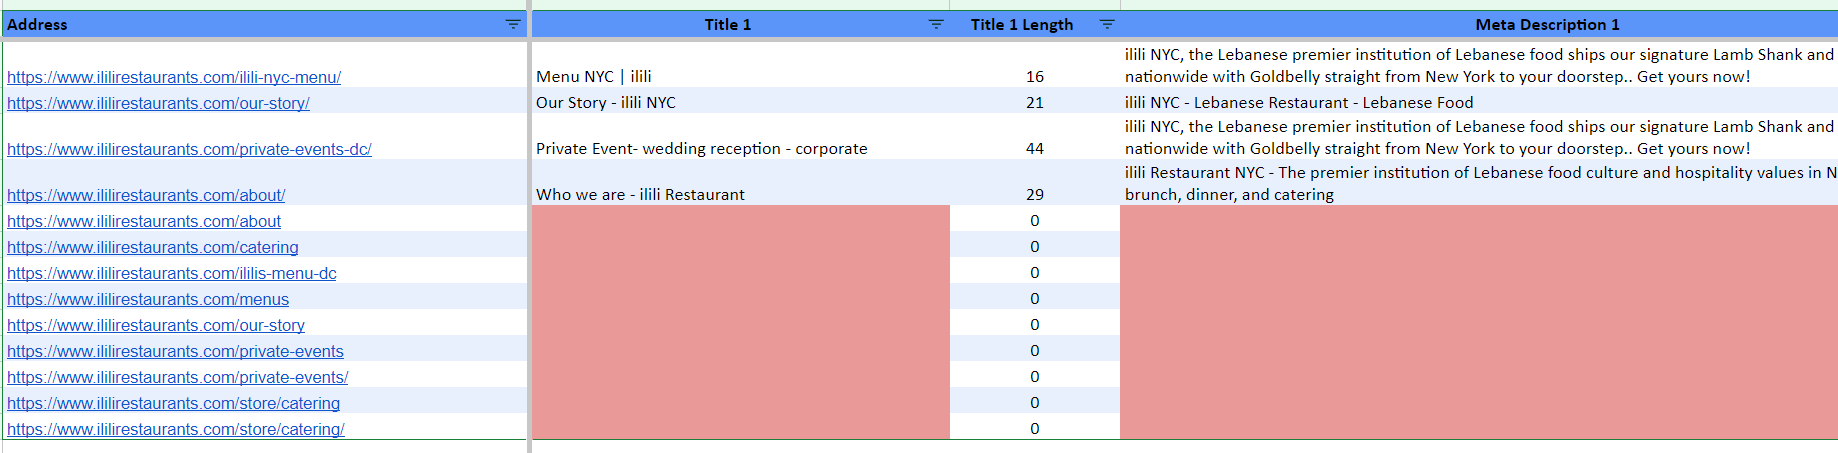Open the ililis-menu-dc link
Screen dimensions: 1838x453
(x=172, y=273)
